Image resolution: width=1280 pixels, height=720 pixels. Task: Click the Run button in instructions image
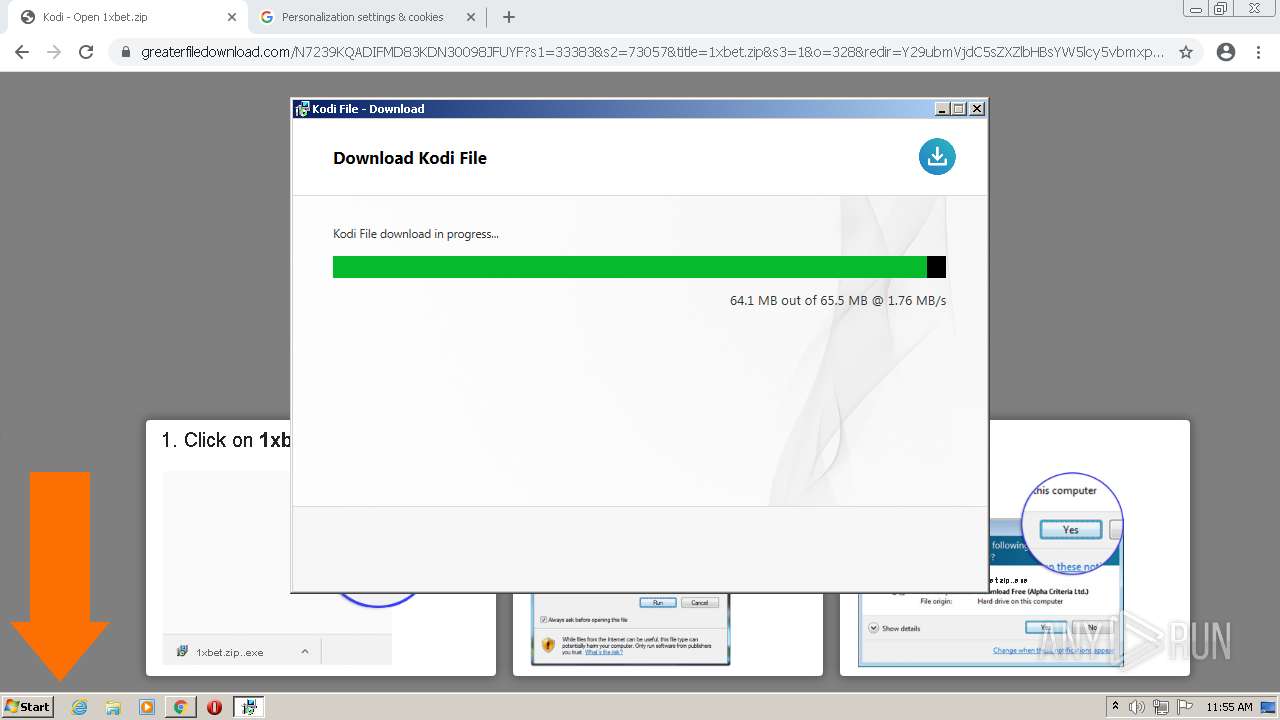[x=658, y=602]
